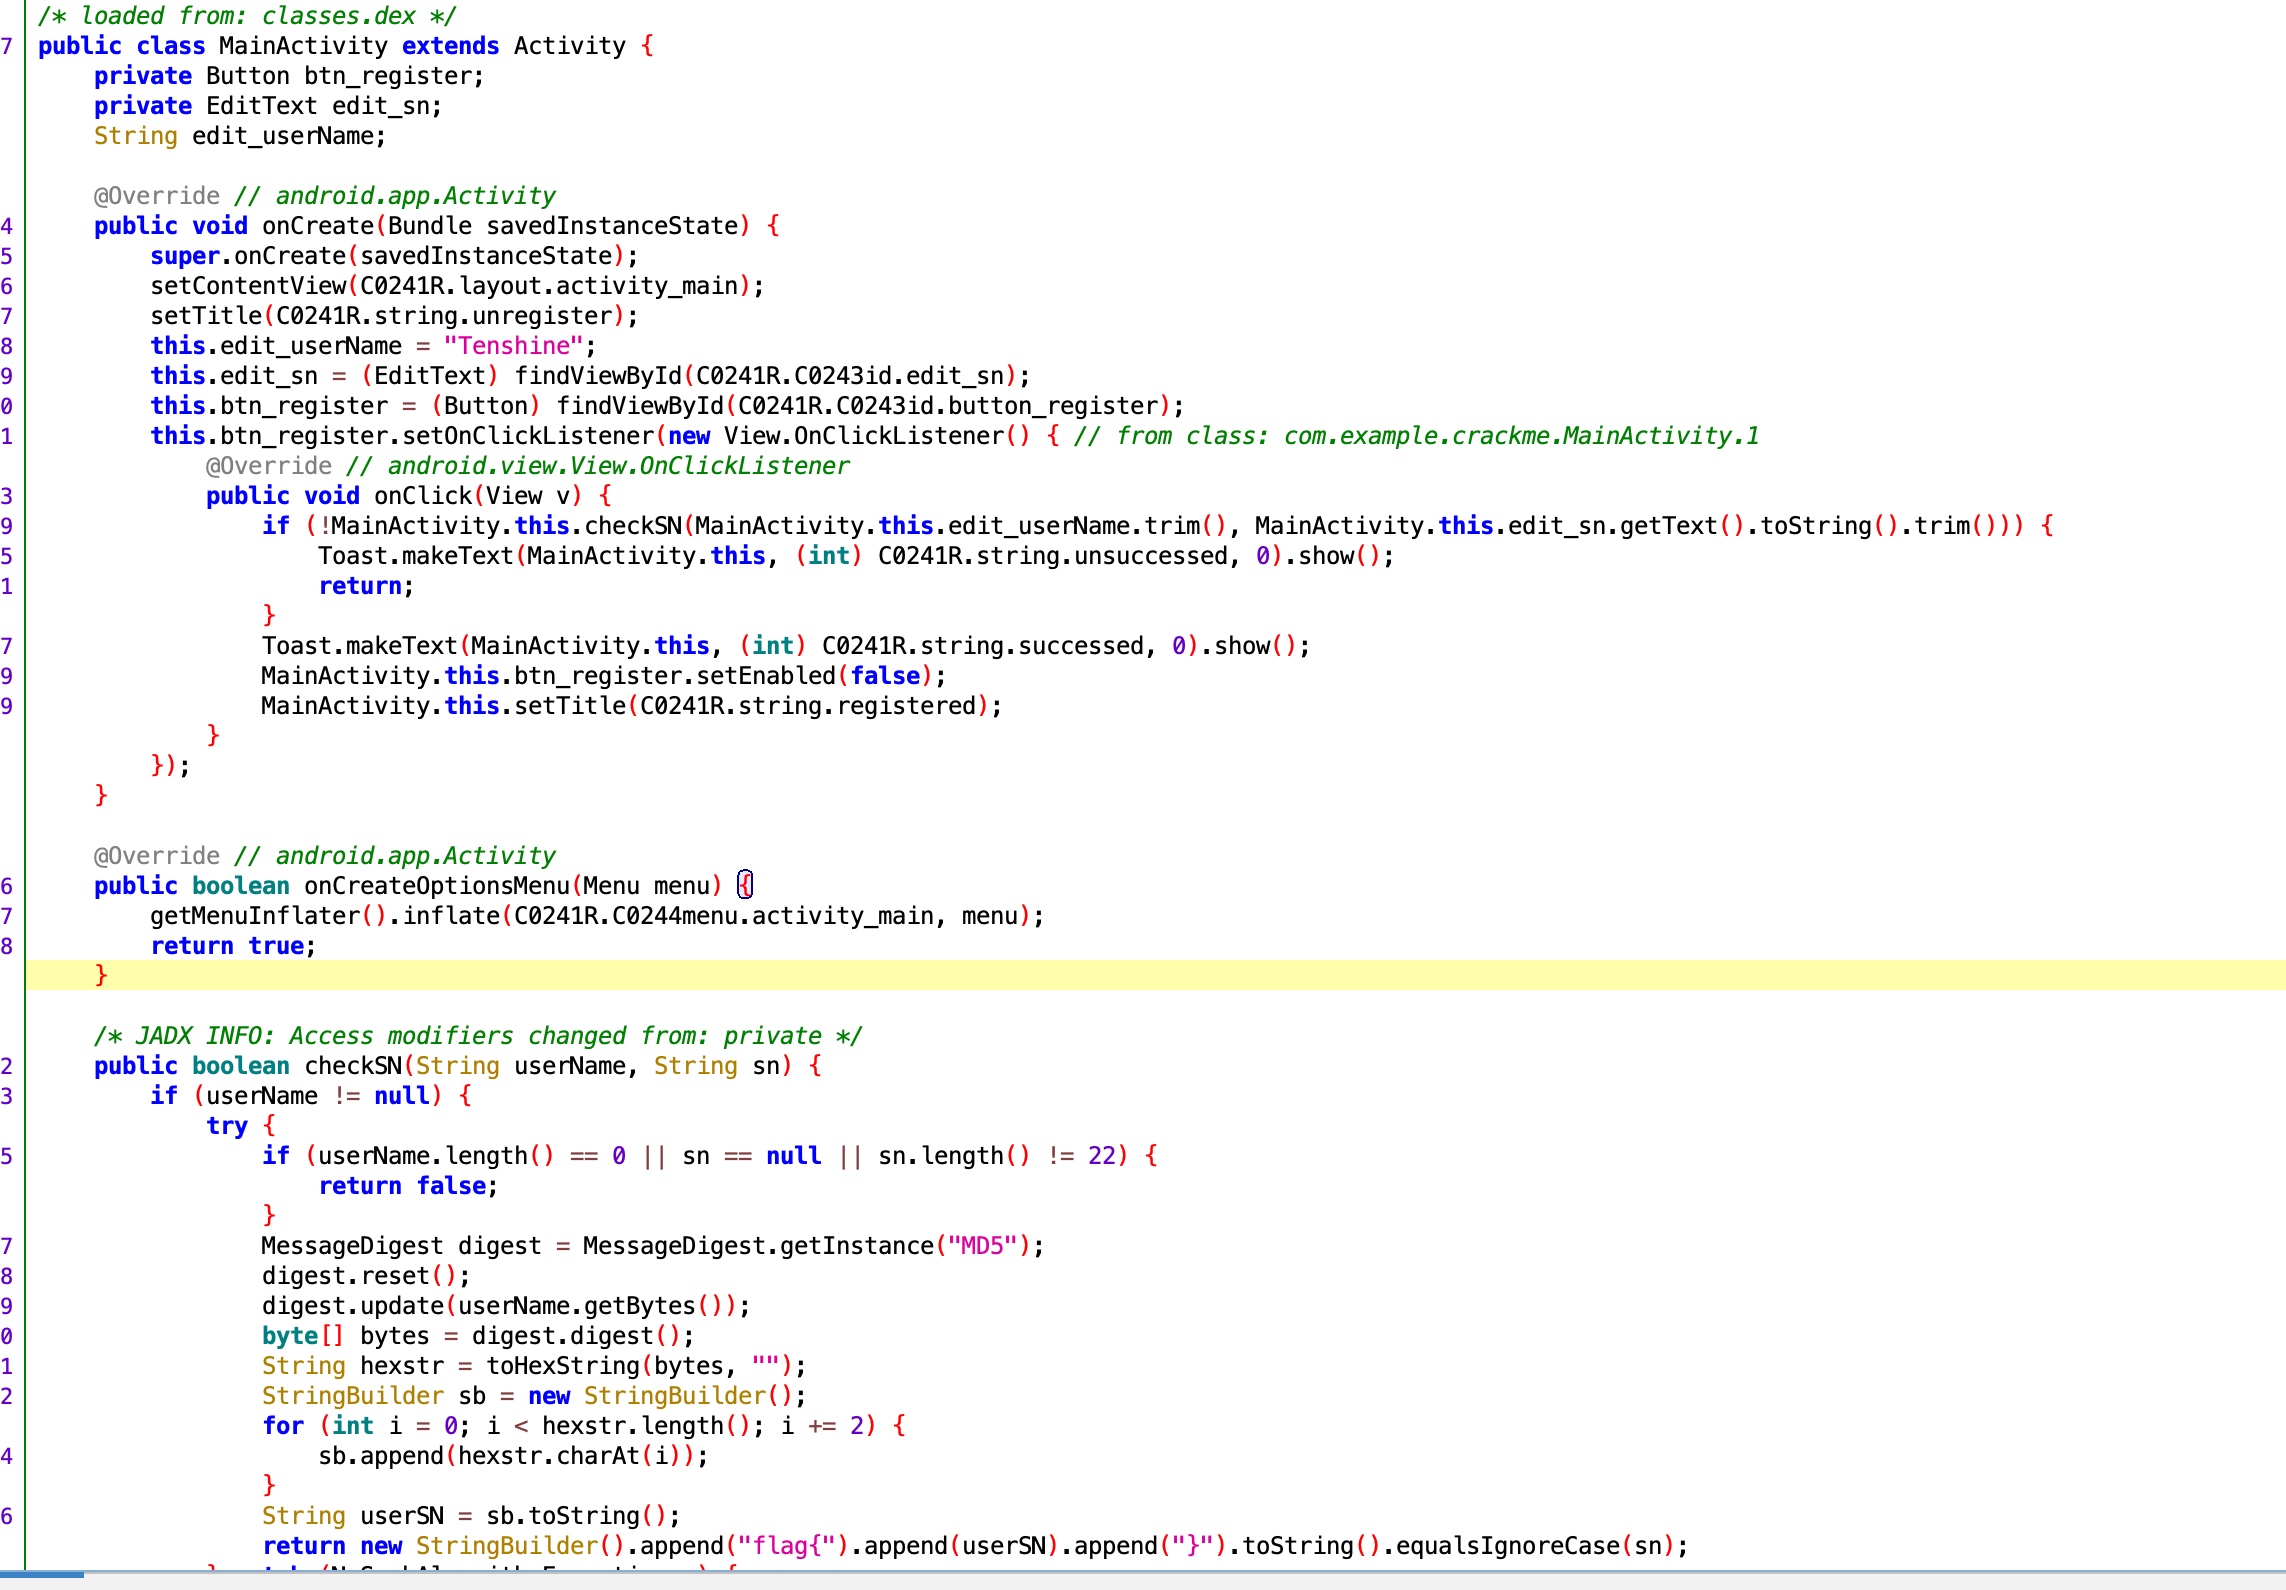The height and width of the screenshot is (1590, 2286).
Task: Click the "Tenshine" string literal
Action: pyautogui.click(x=513, y=346)
